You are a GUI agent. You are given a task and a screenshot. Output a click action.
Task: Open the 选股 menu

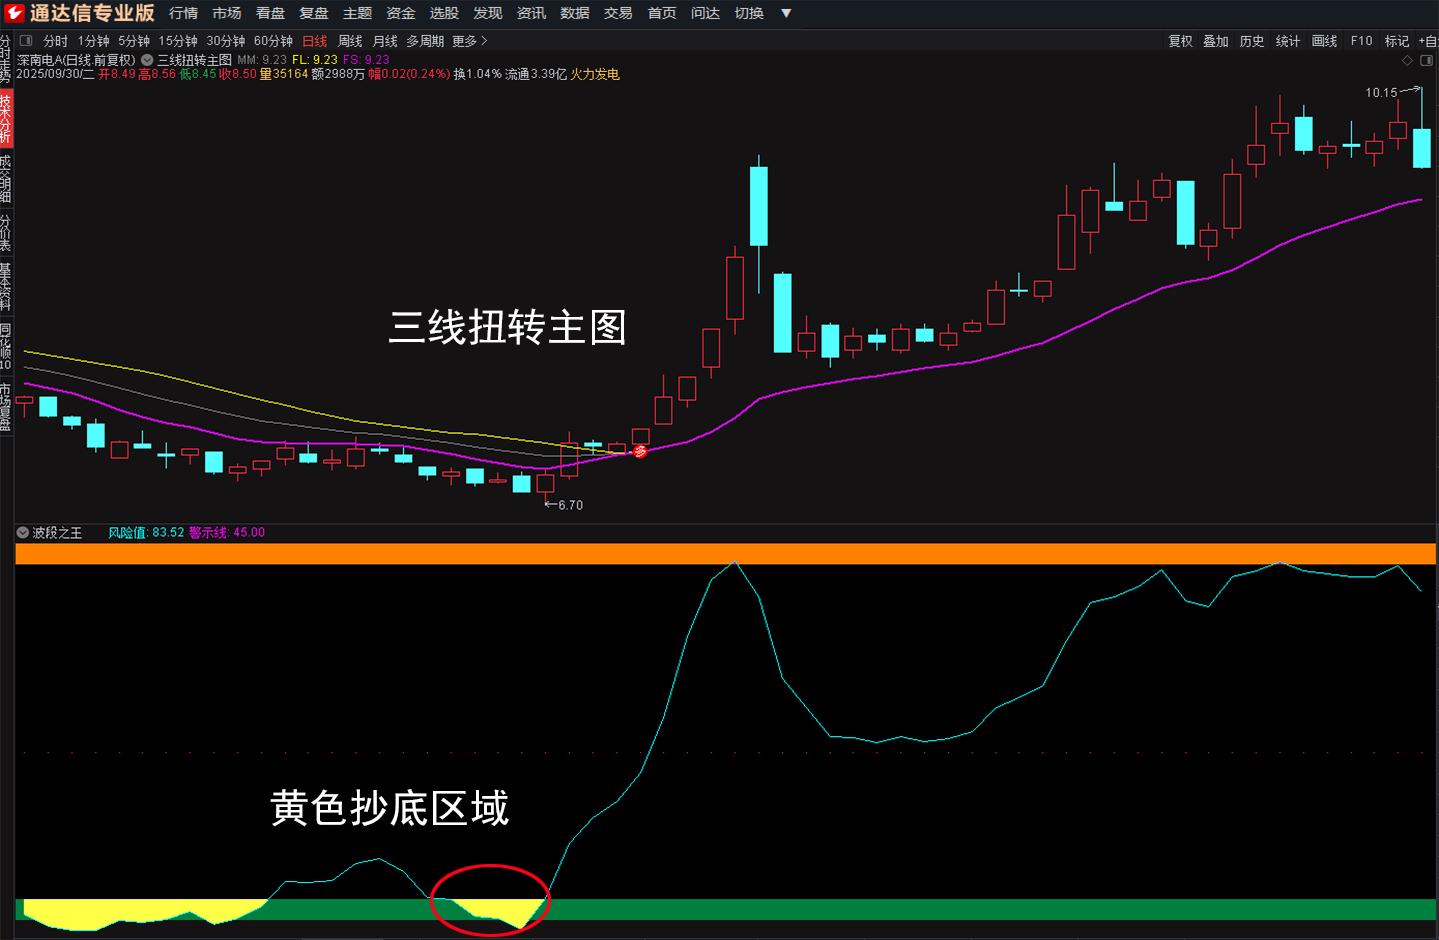[444, 13]
